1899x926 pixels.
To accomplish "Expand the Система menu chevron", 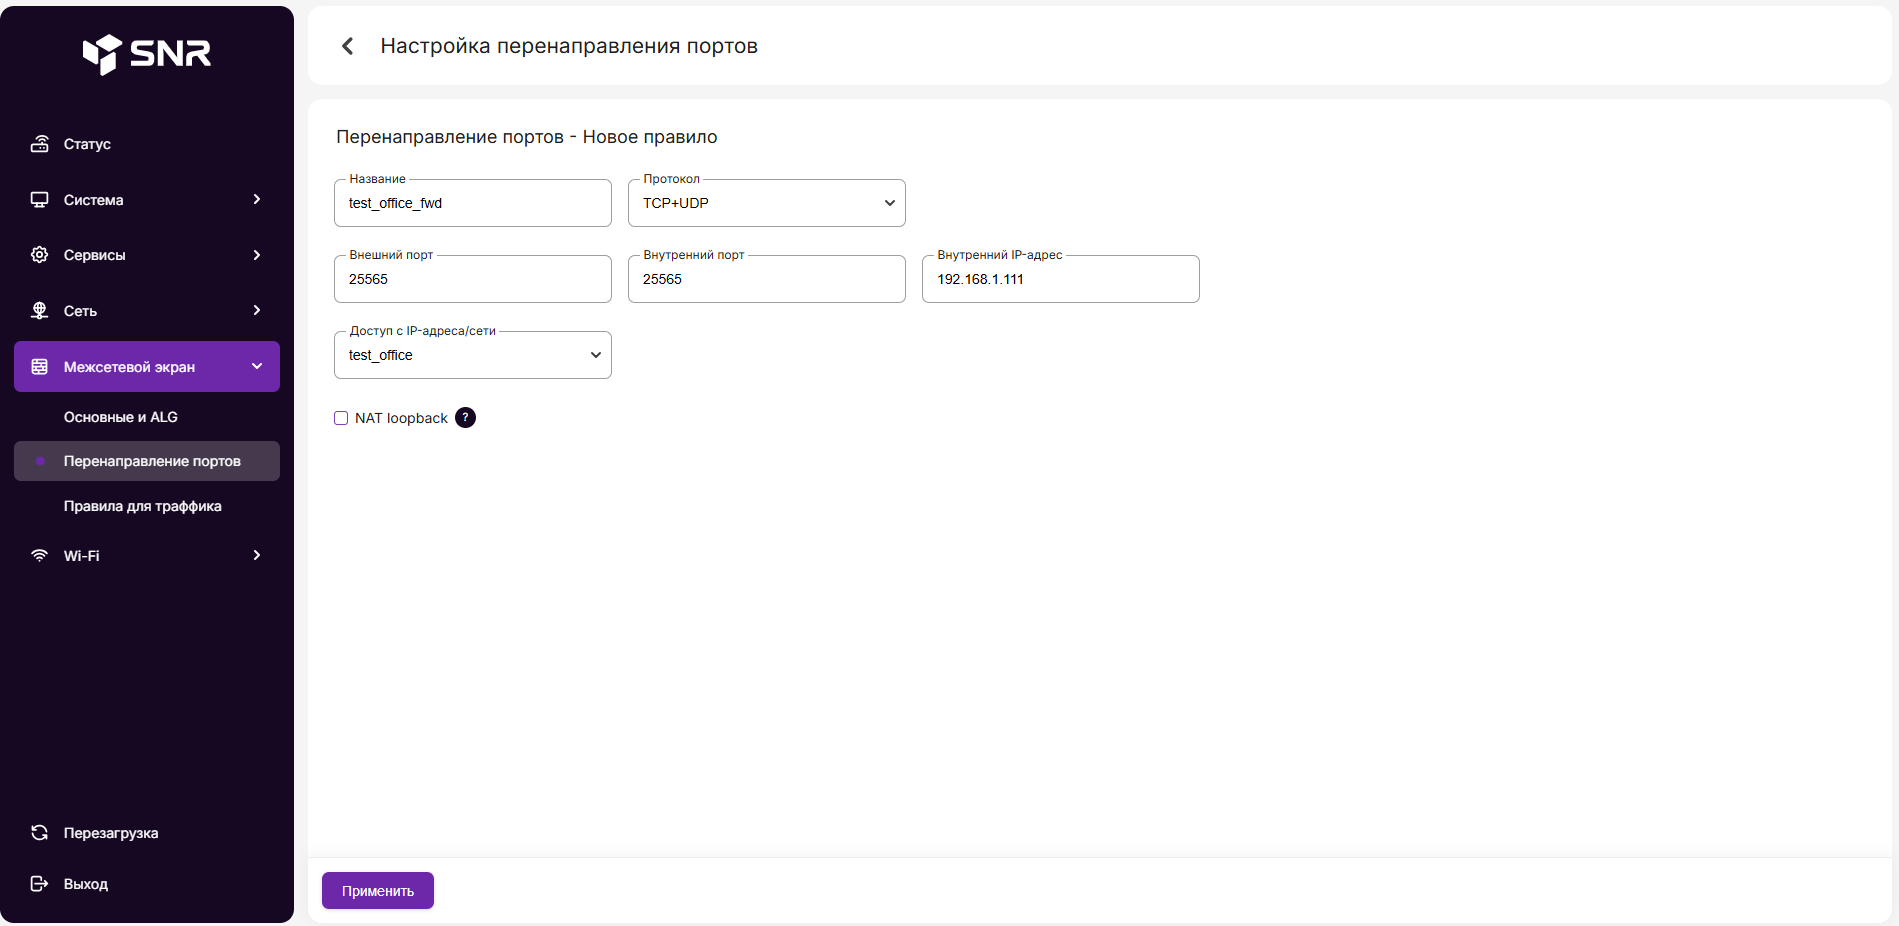I will click(x=257, y=200).
